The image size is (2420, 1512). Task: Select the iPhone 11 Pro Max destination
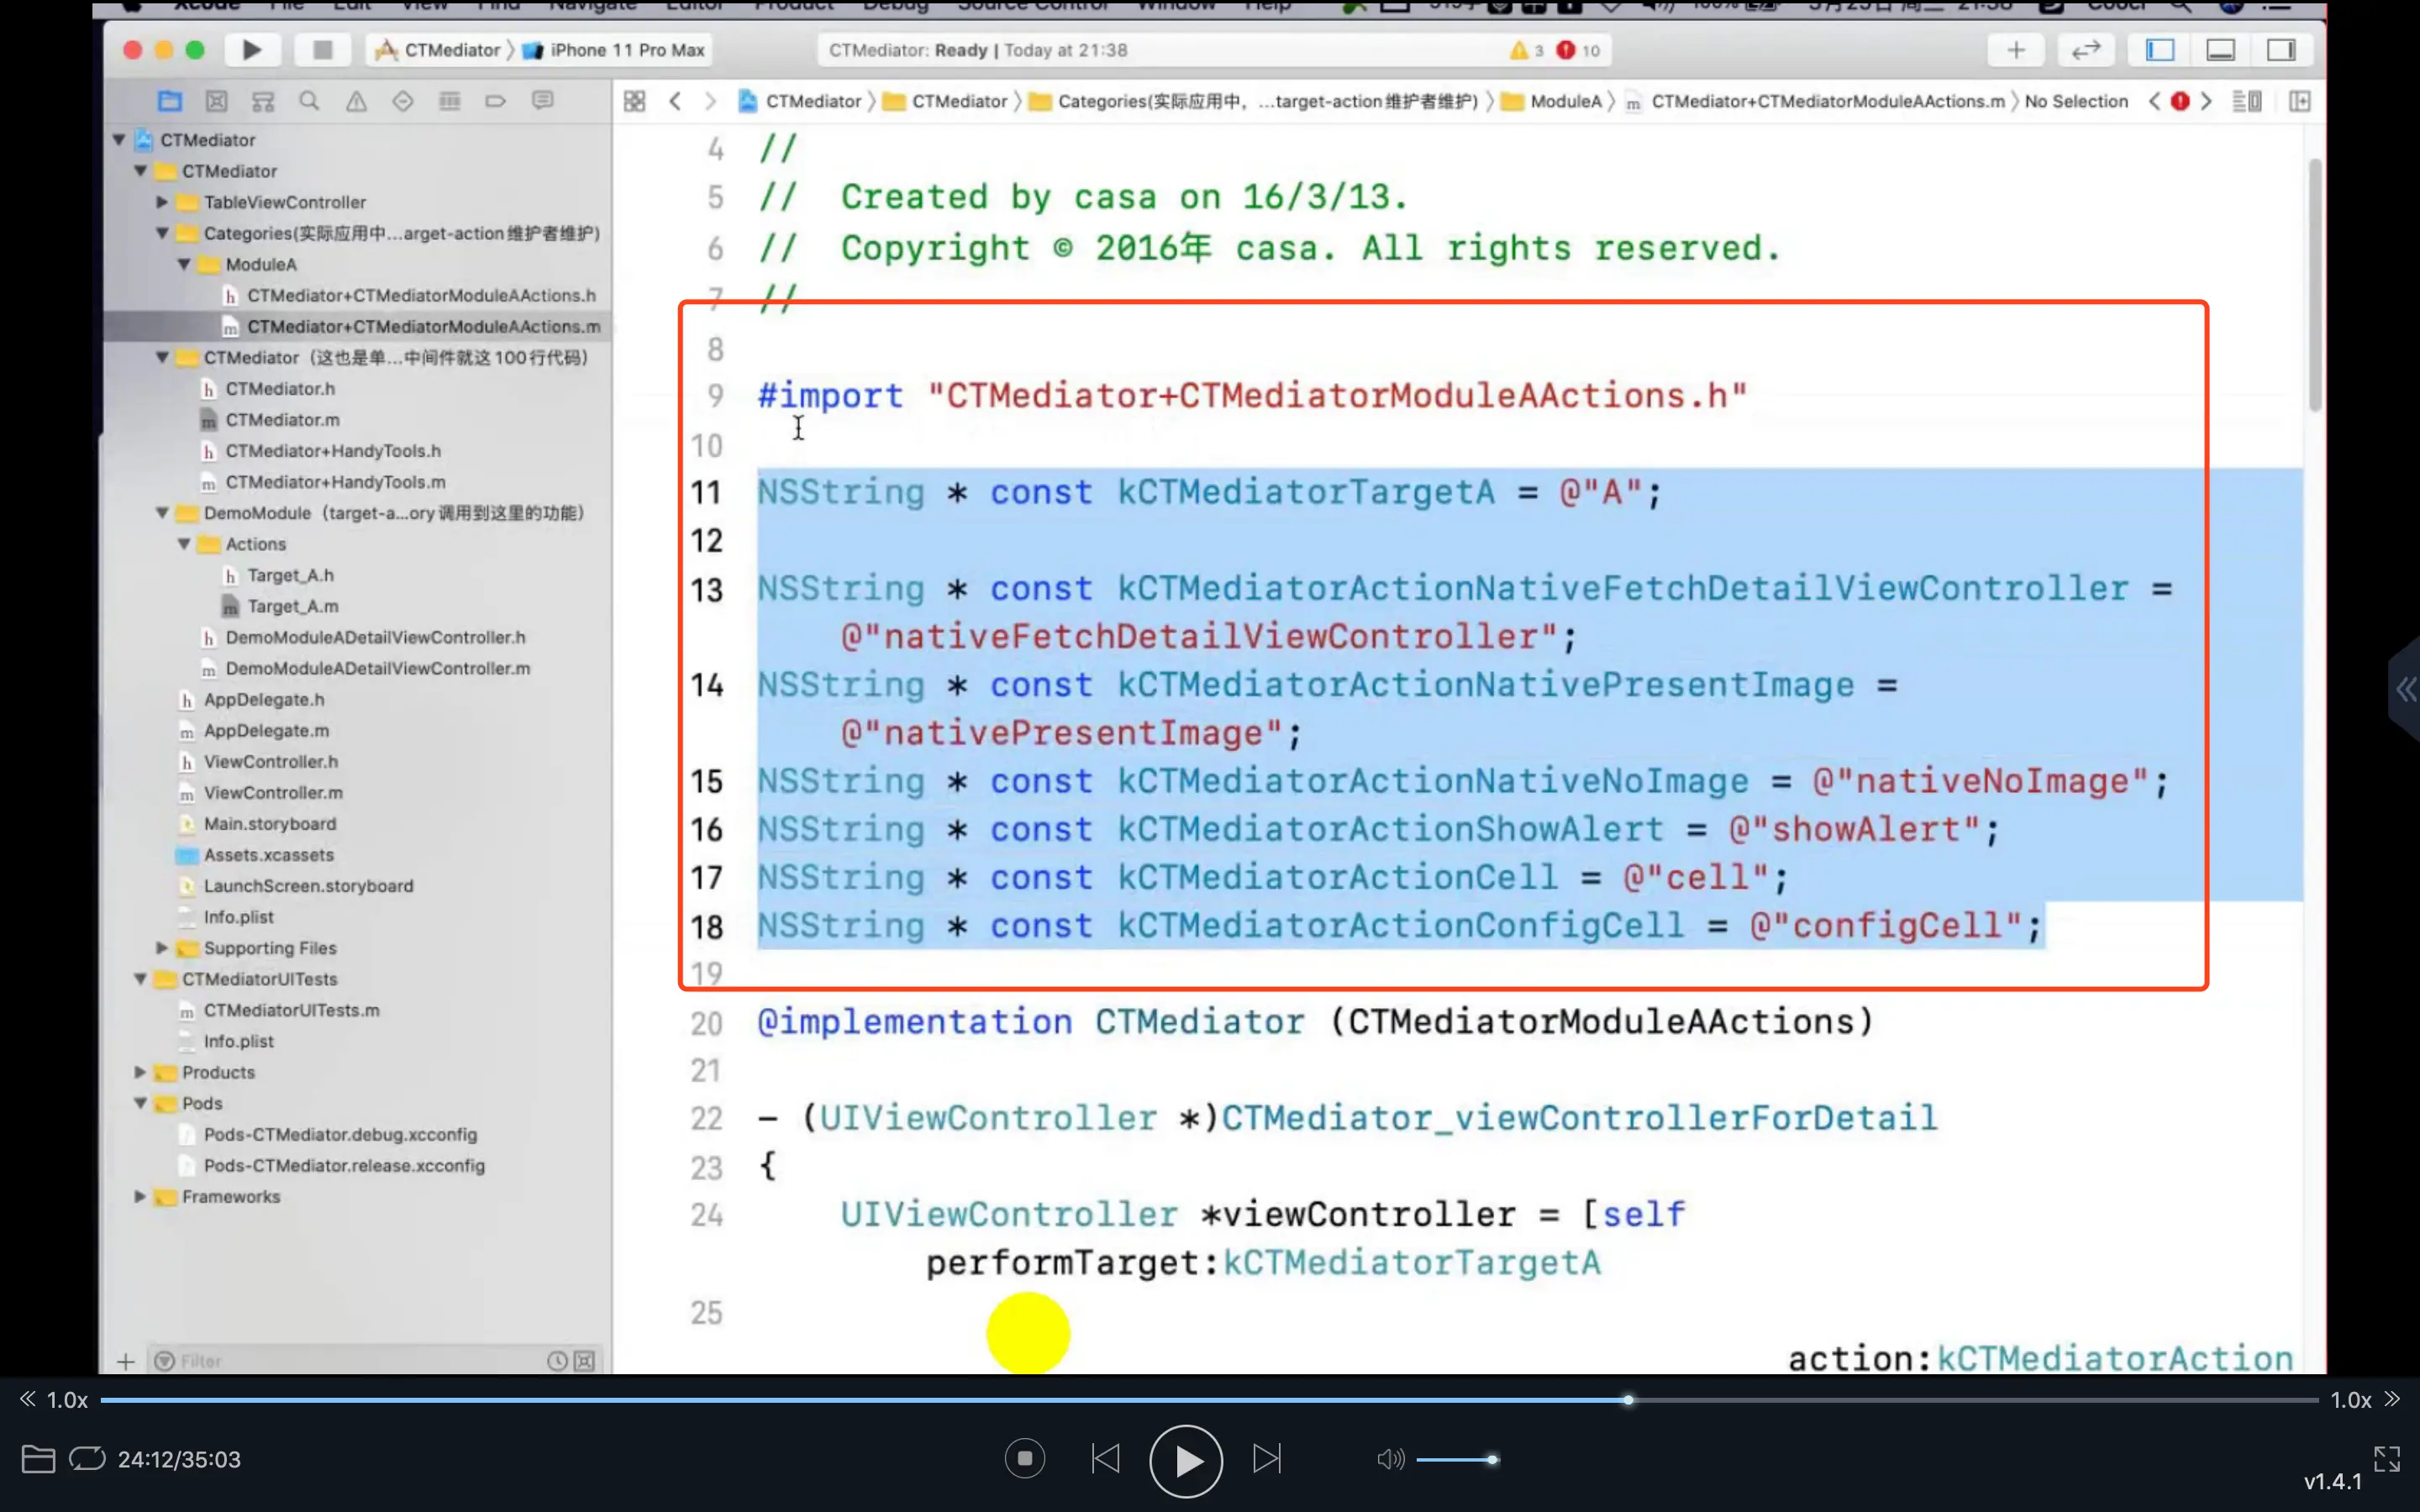click(626, 50)
